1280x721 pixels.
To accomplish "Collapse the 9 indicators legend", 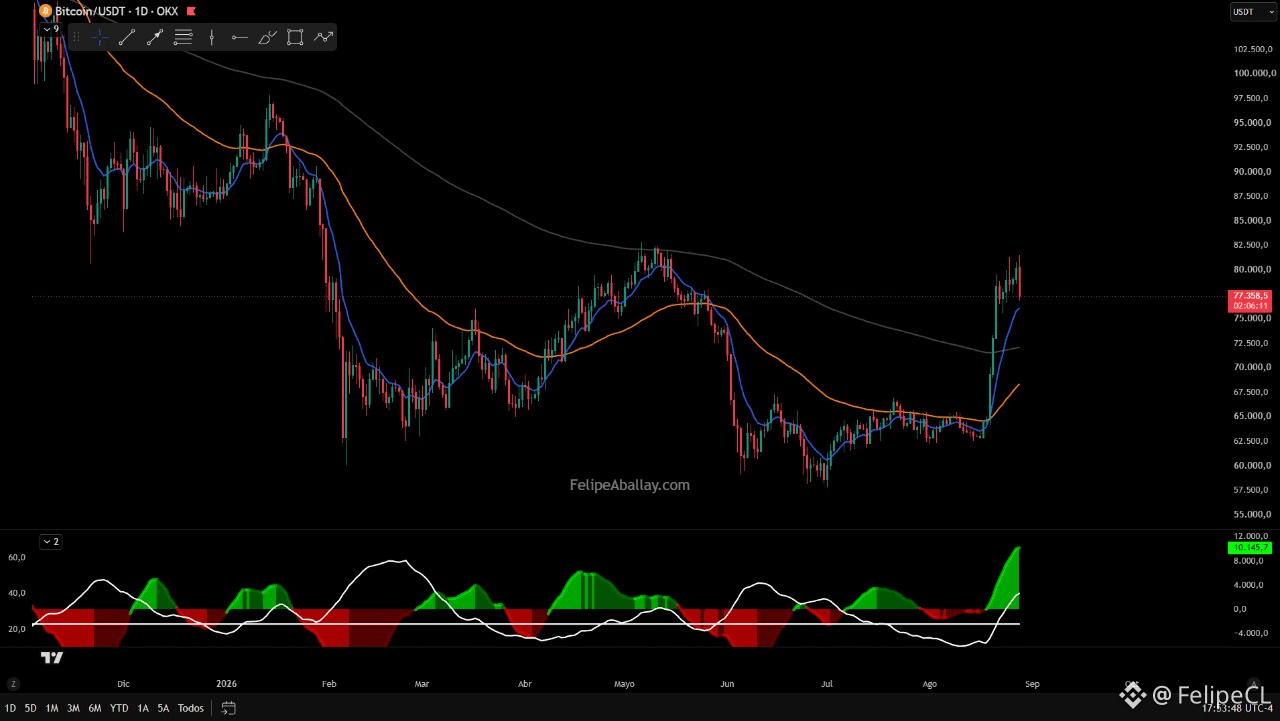I will pyautogui.click(x=50, y=29).
